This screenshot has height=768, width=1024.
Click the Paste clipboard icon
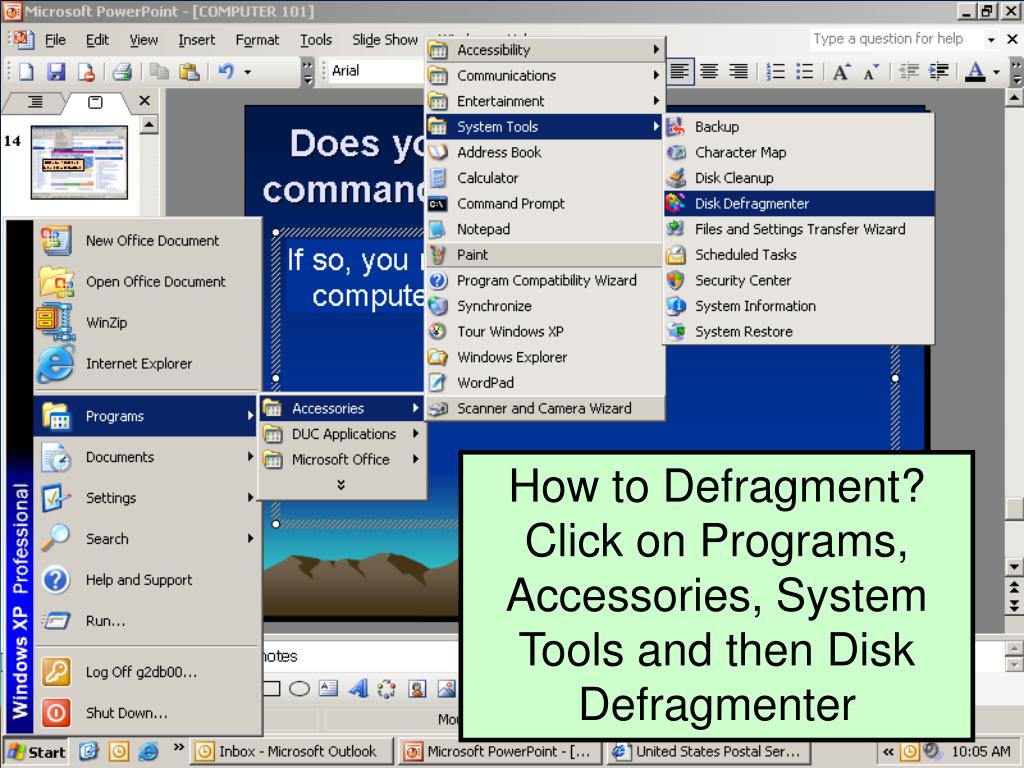189,71
